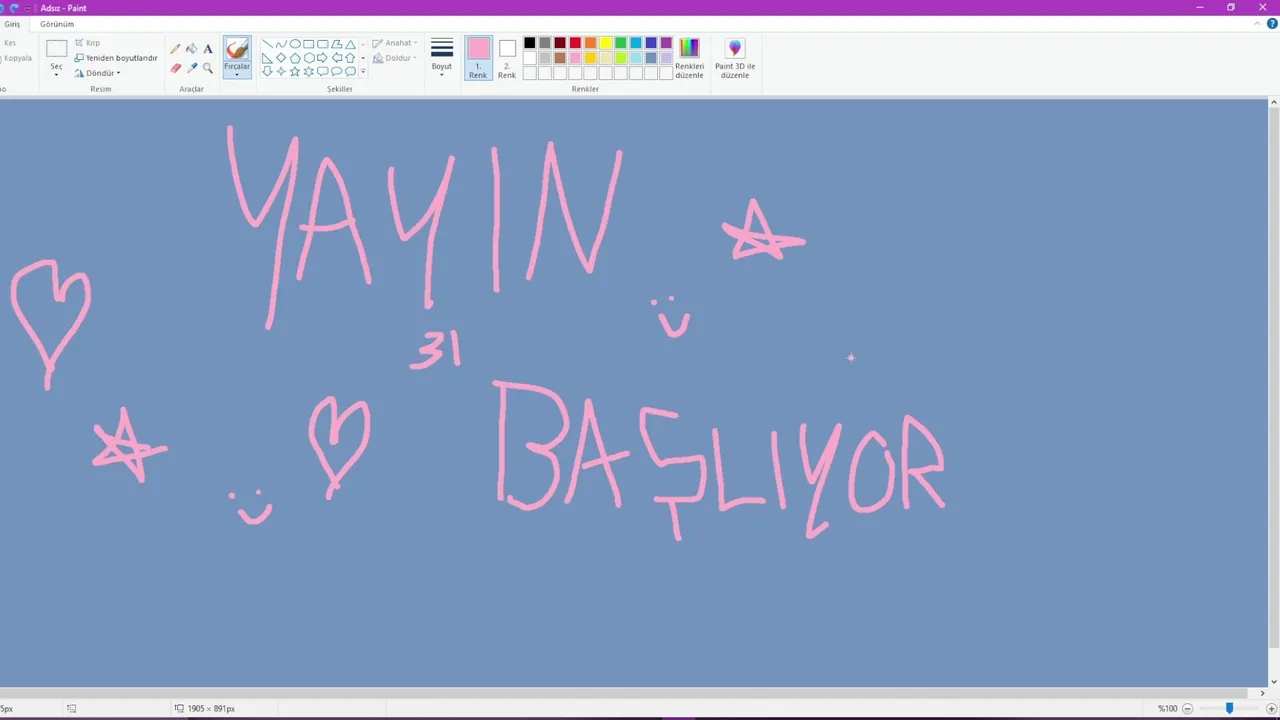Click the vertical scrollbar down arrow
The height and width of the screenshot is (720, 1280).
click(1273, 680)
